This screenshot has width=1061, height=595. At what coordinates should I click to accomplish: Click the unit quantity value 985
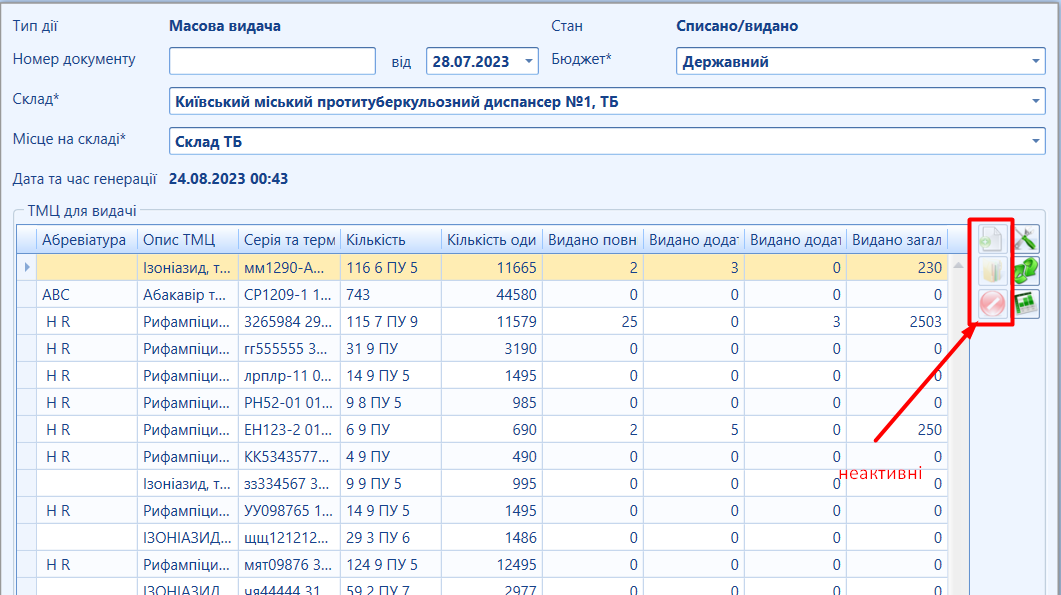(524, 403)
